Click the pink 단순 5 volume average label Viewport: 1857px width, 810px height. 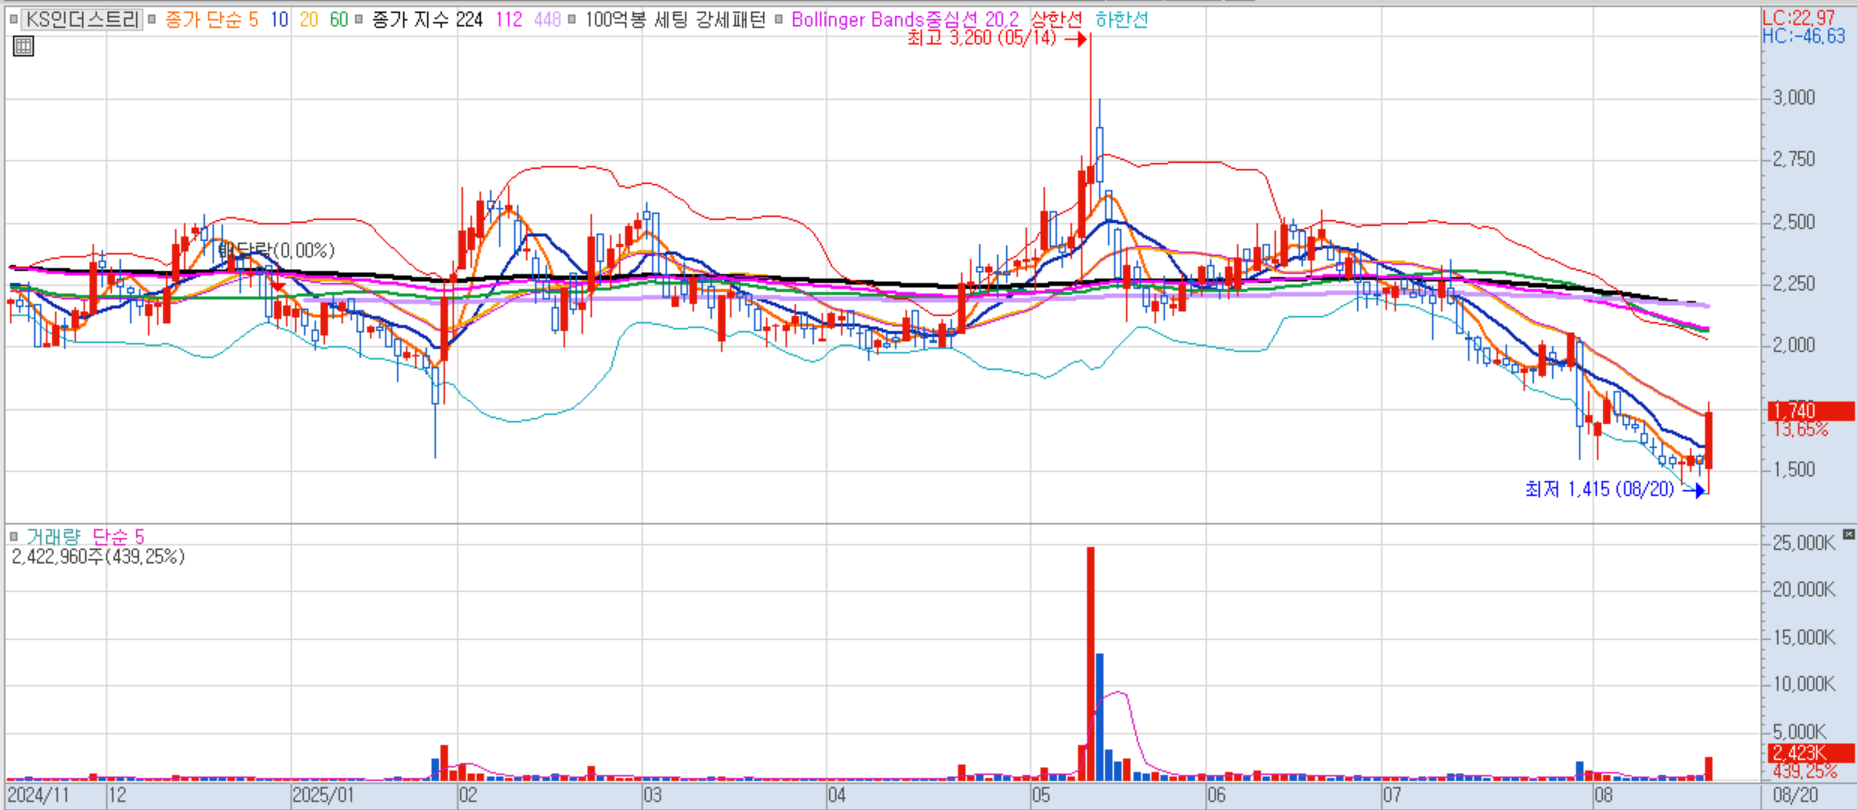coord(118,537)
